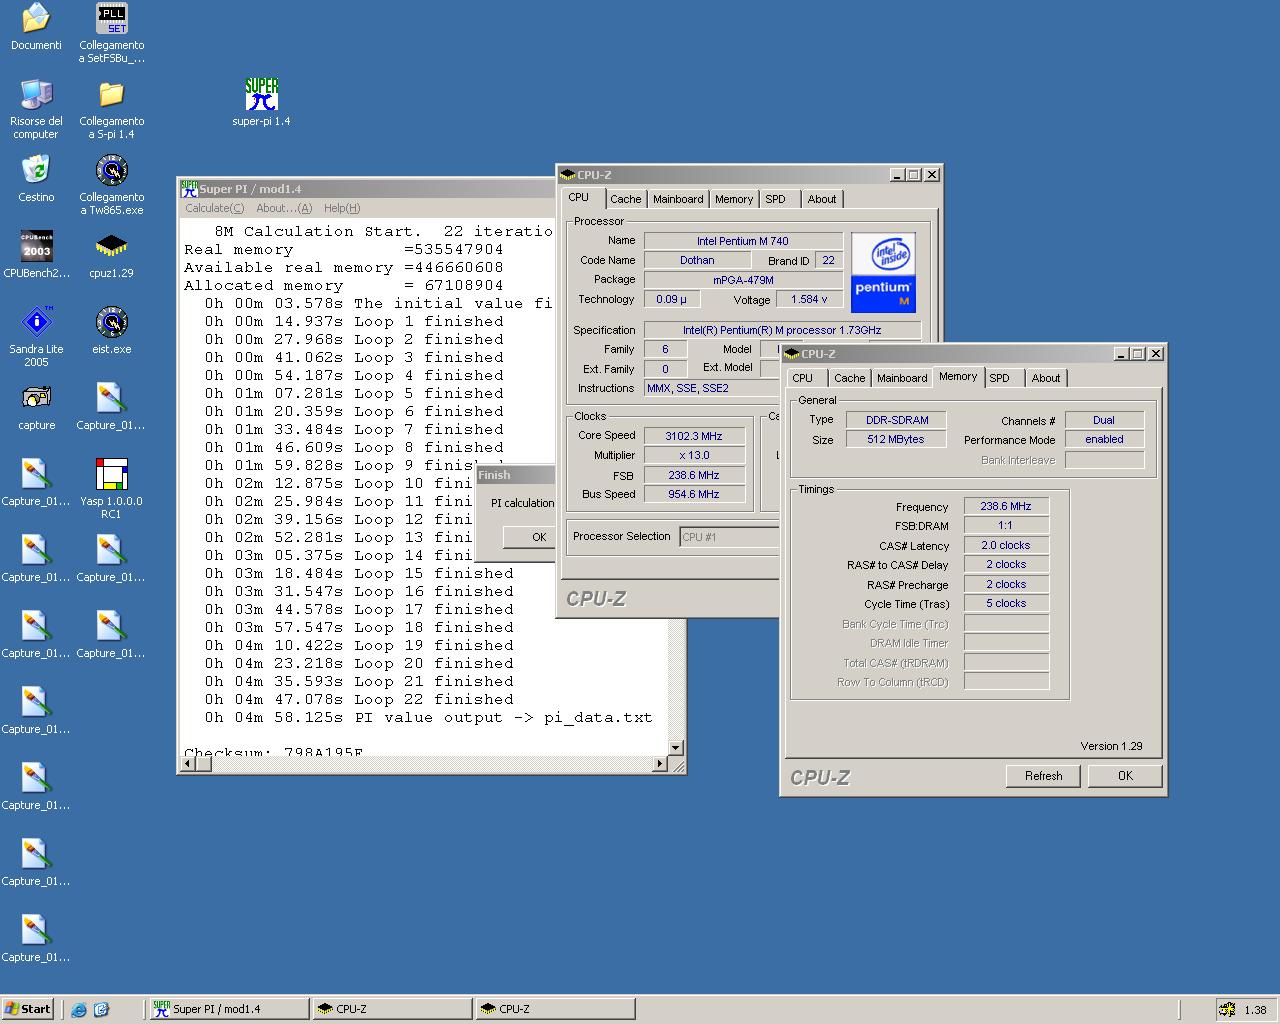Launch Yasp 1.0.0.0 RC1 icon

[111, 474]
